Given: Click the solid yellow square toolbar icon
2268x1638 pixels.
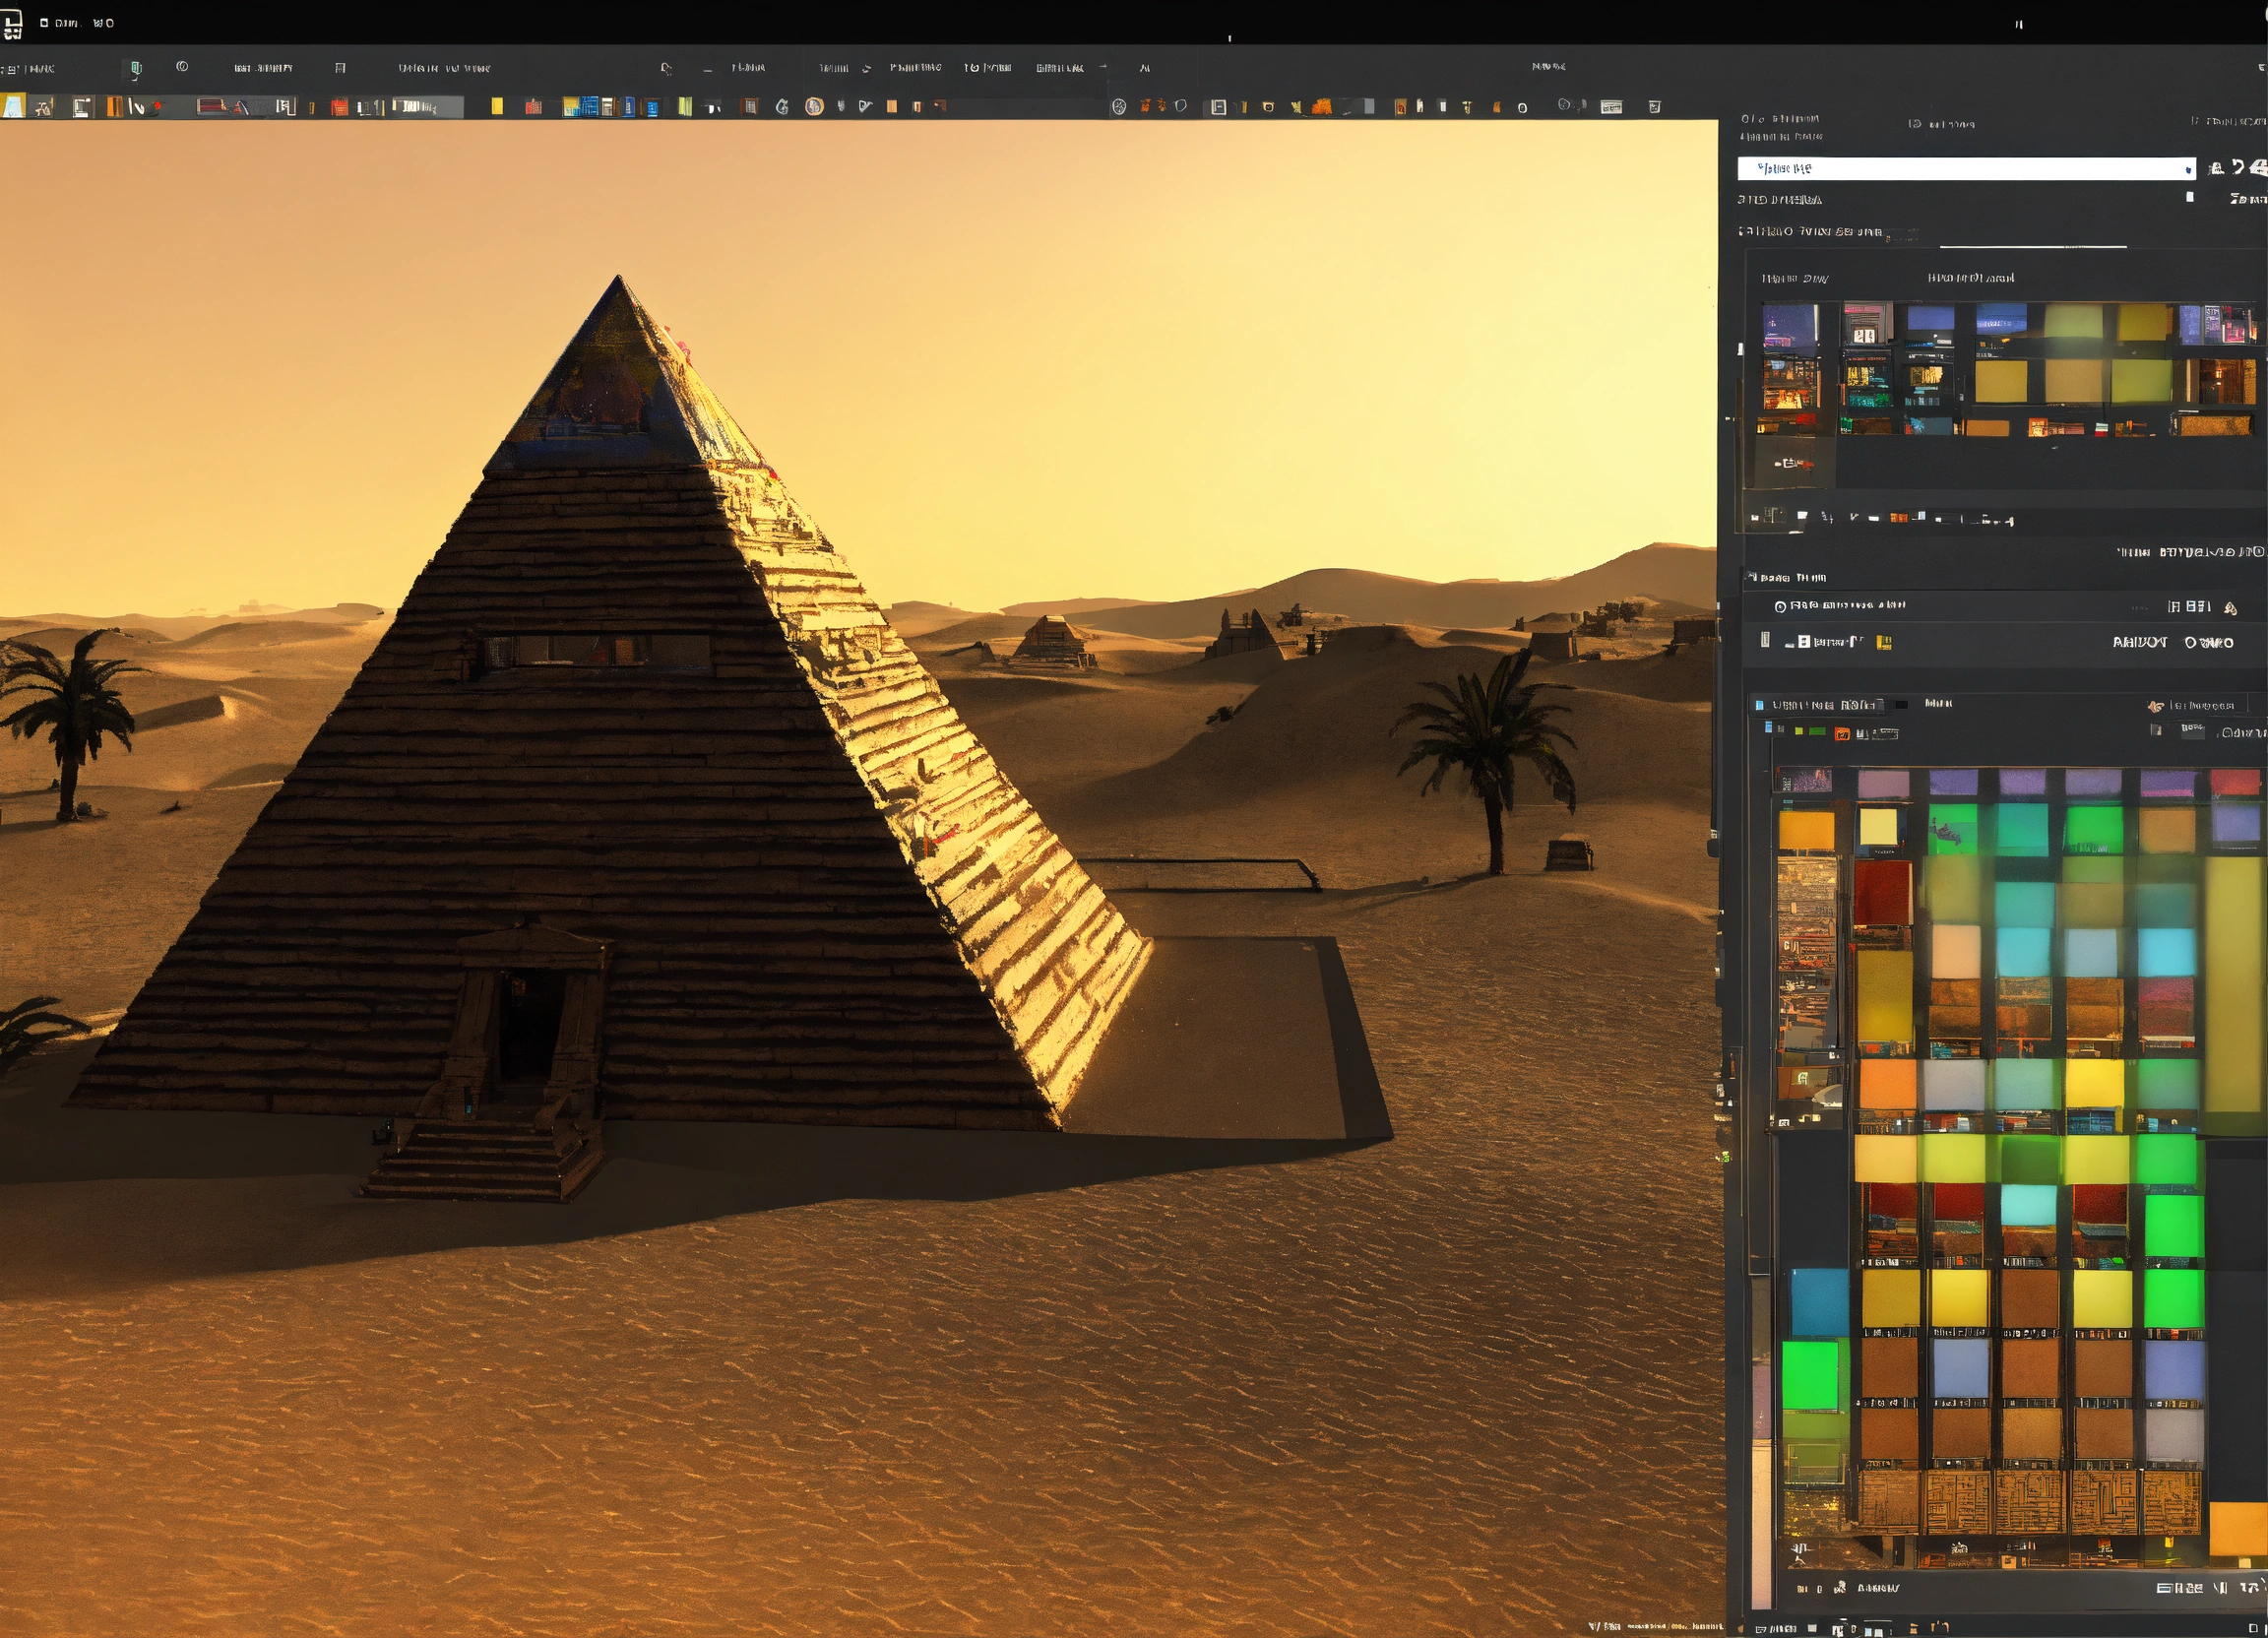Looking at the screenshot, I should coord(497,106).
